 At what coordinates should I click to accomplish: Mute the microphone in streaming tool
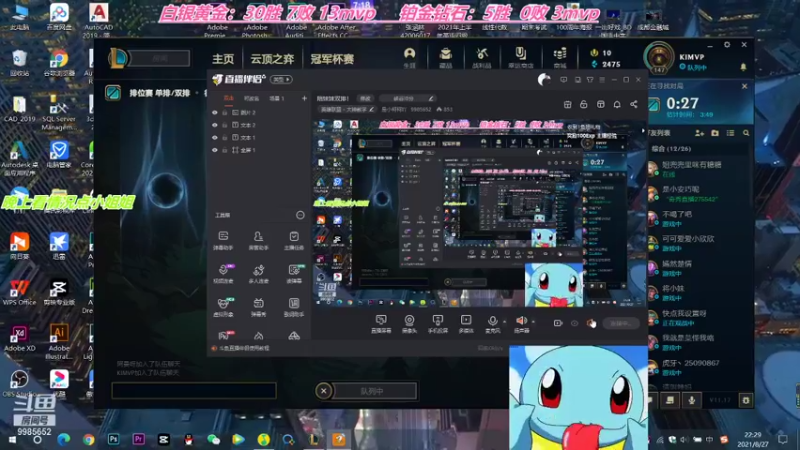pyautogui.click(x=492, y=324)
